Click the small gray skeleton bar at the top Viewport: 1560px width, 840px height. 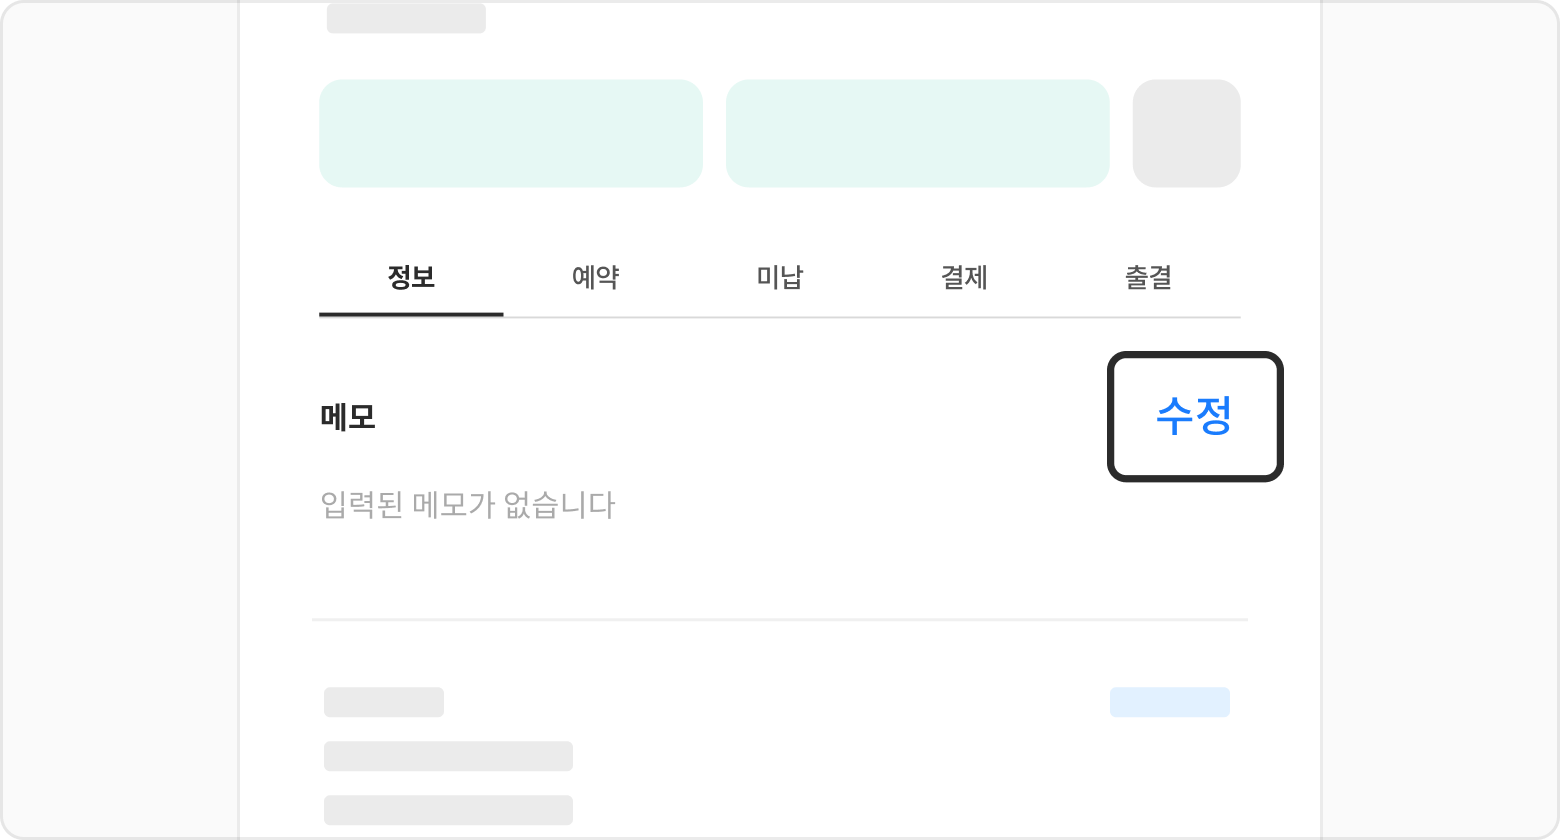click(x=406, y=18)
